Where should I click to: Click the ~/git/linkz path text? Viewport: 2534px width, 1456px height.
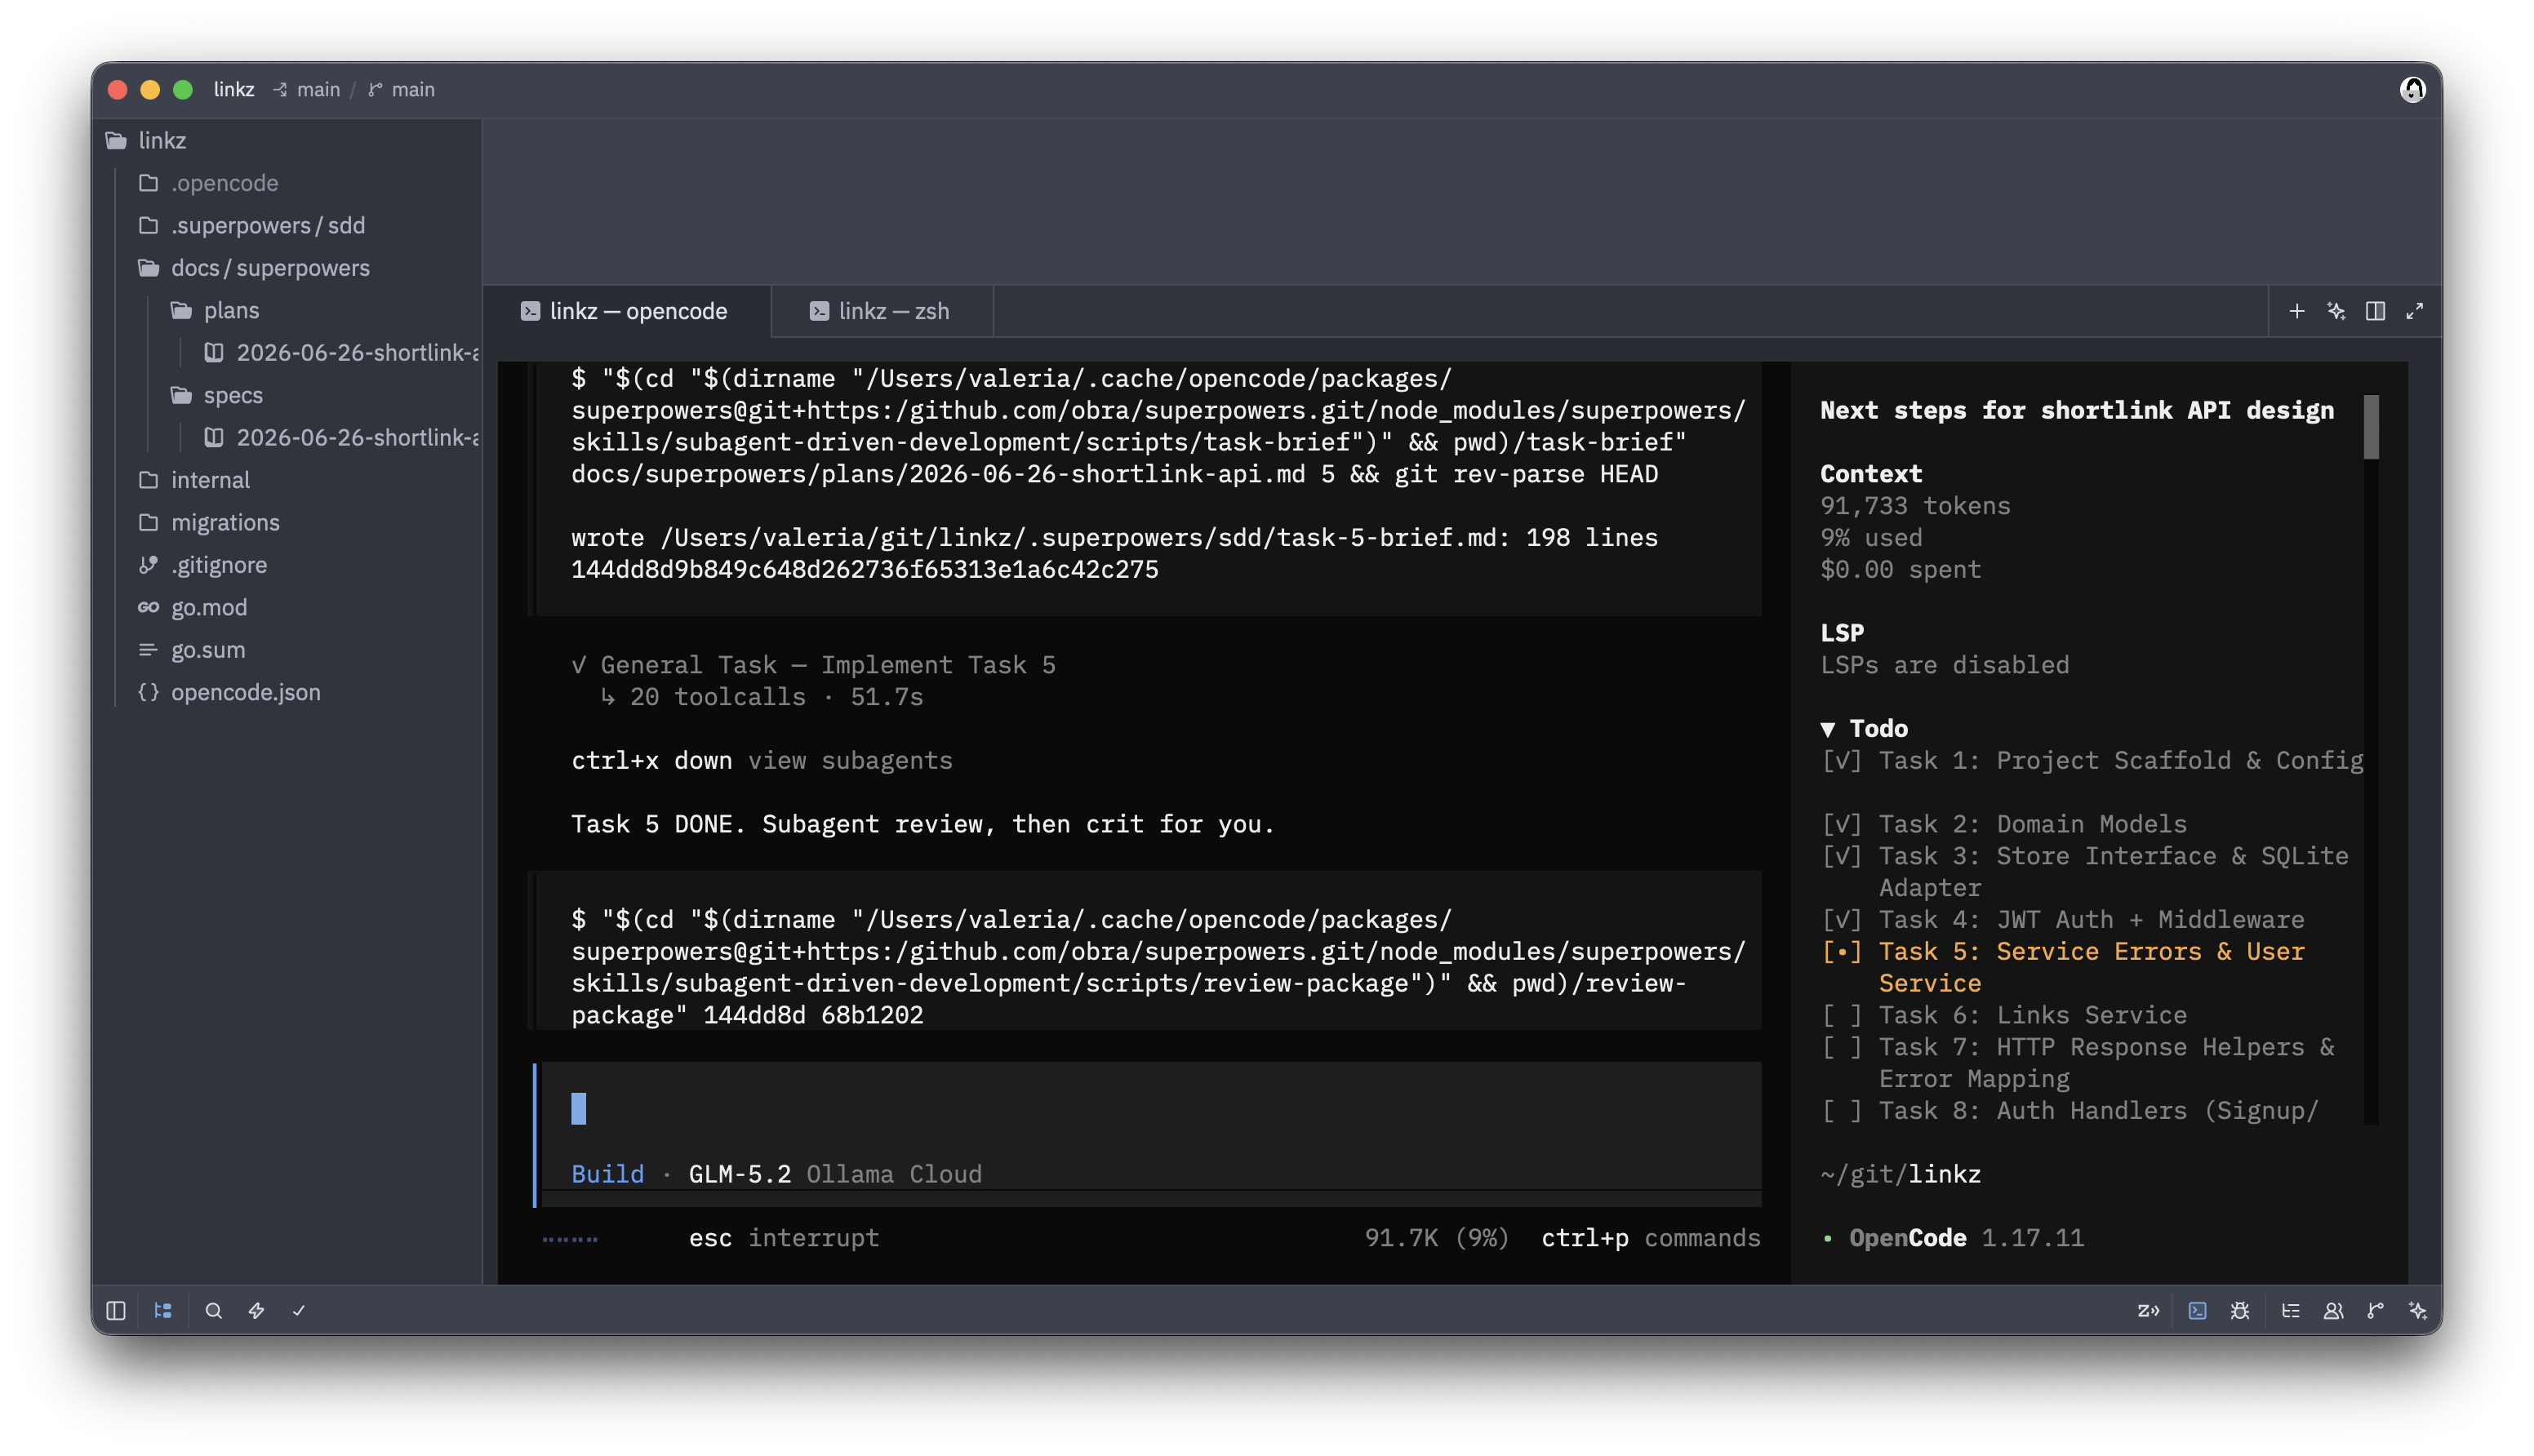(1900, 1174)
